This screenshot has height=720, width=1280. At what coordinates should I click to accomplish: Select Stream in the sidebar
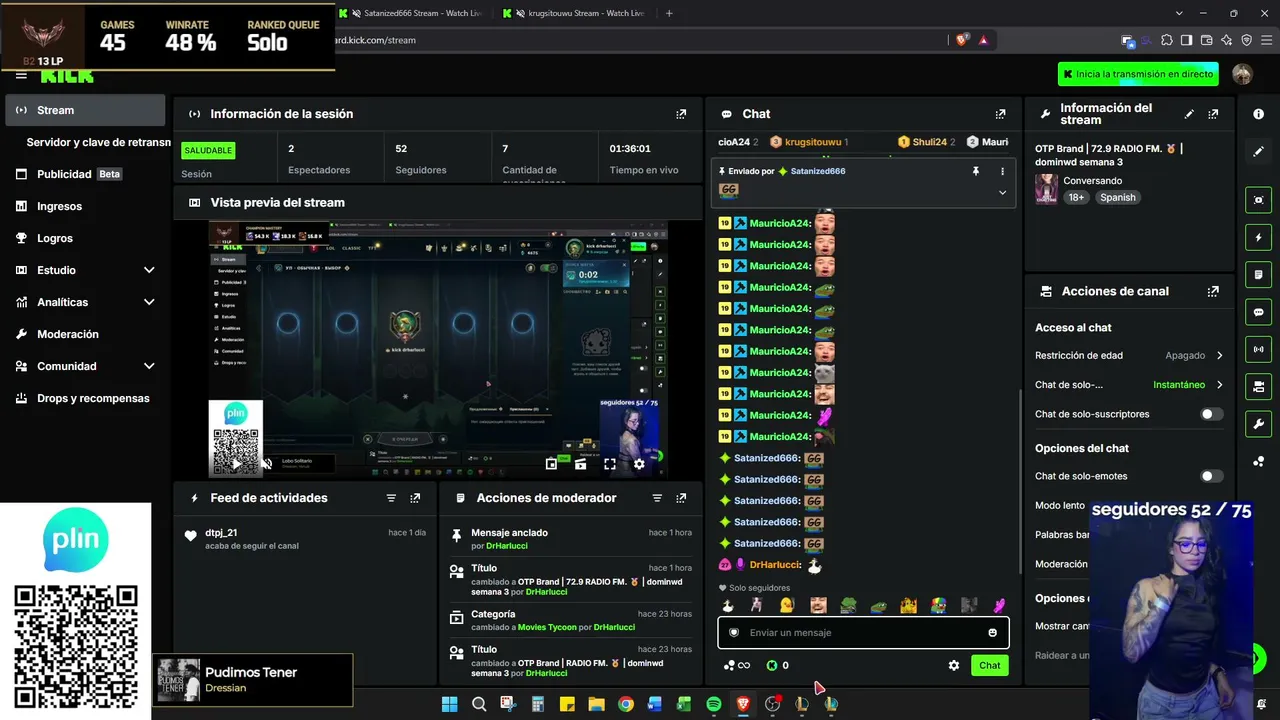coord(85,110)
